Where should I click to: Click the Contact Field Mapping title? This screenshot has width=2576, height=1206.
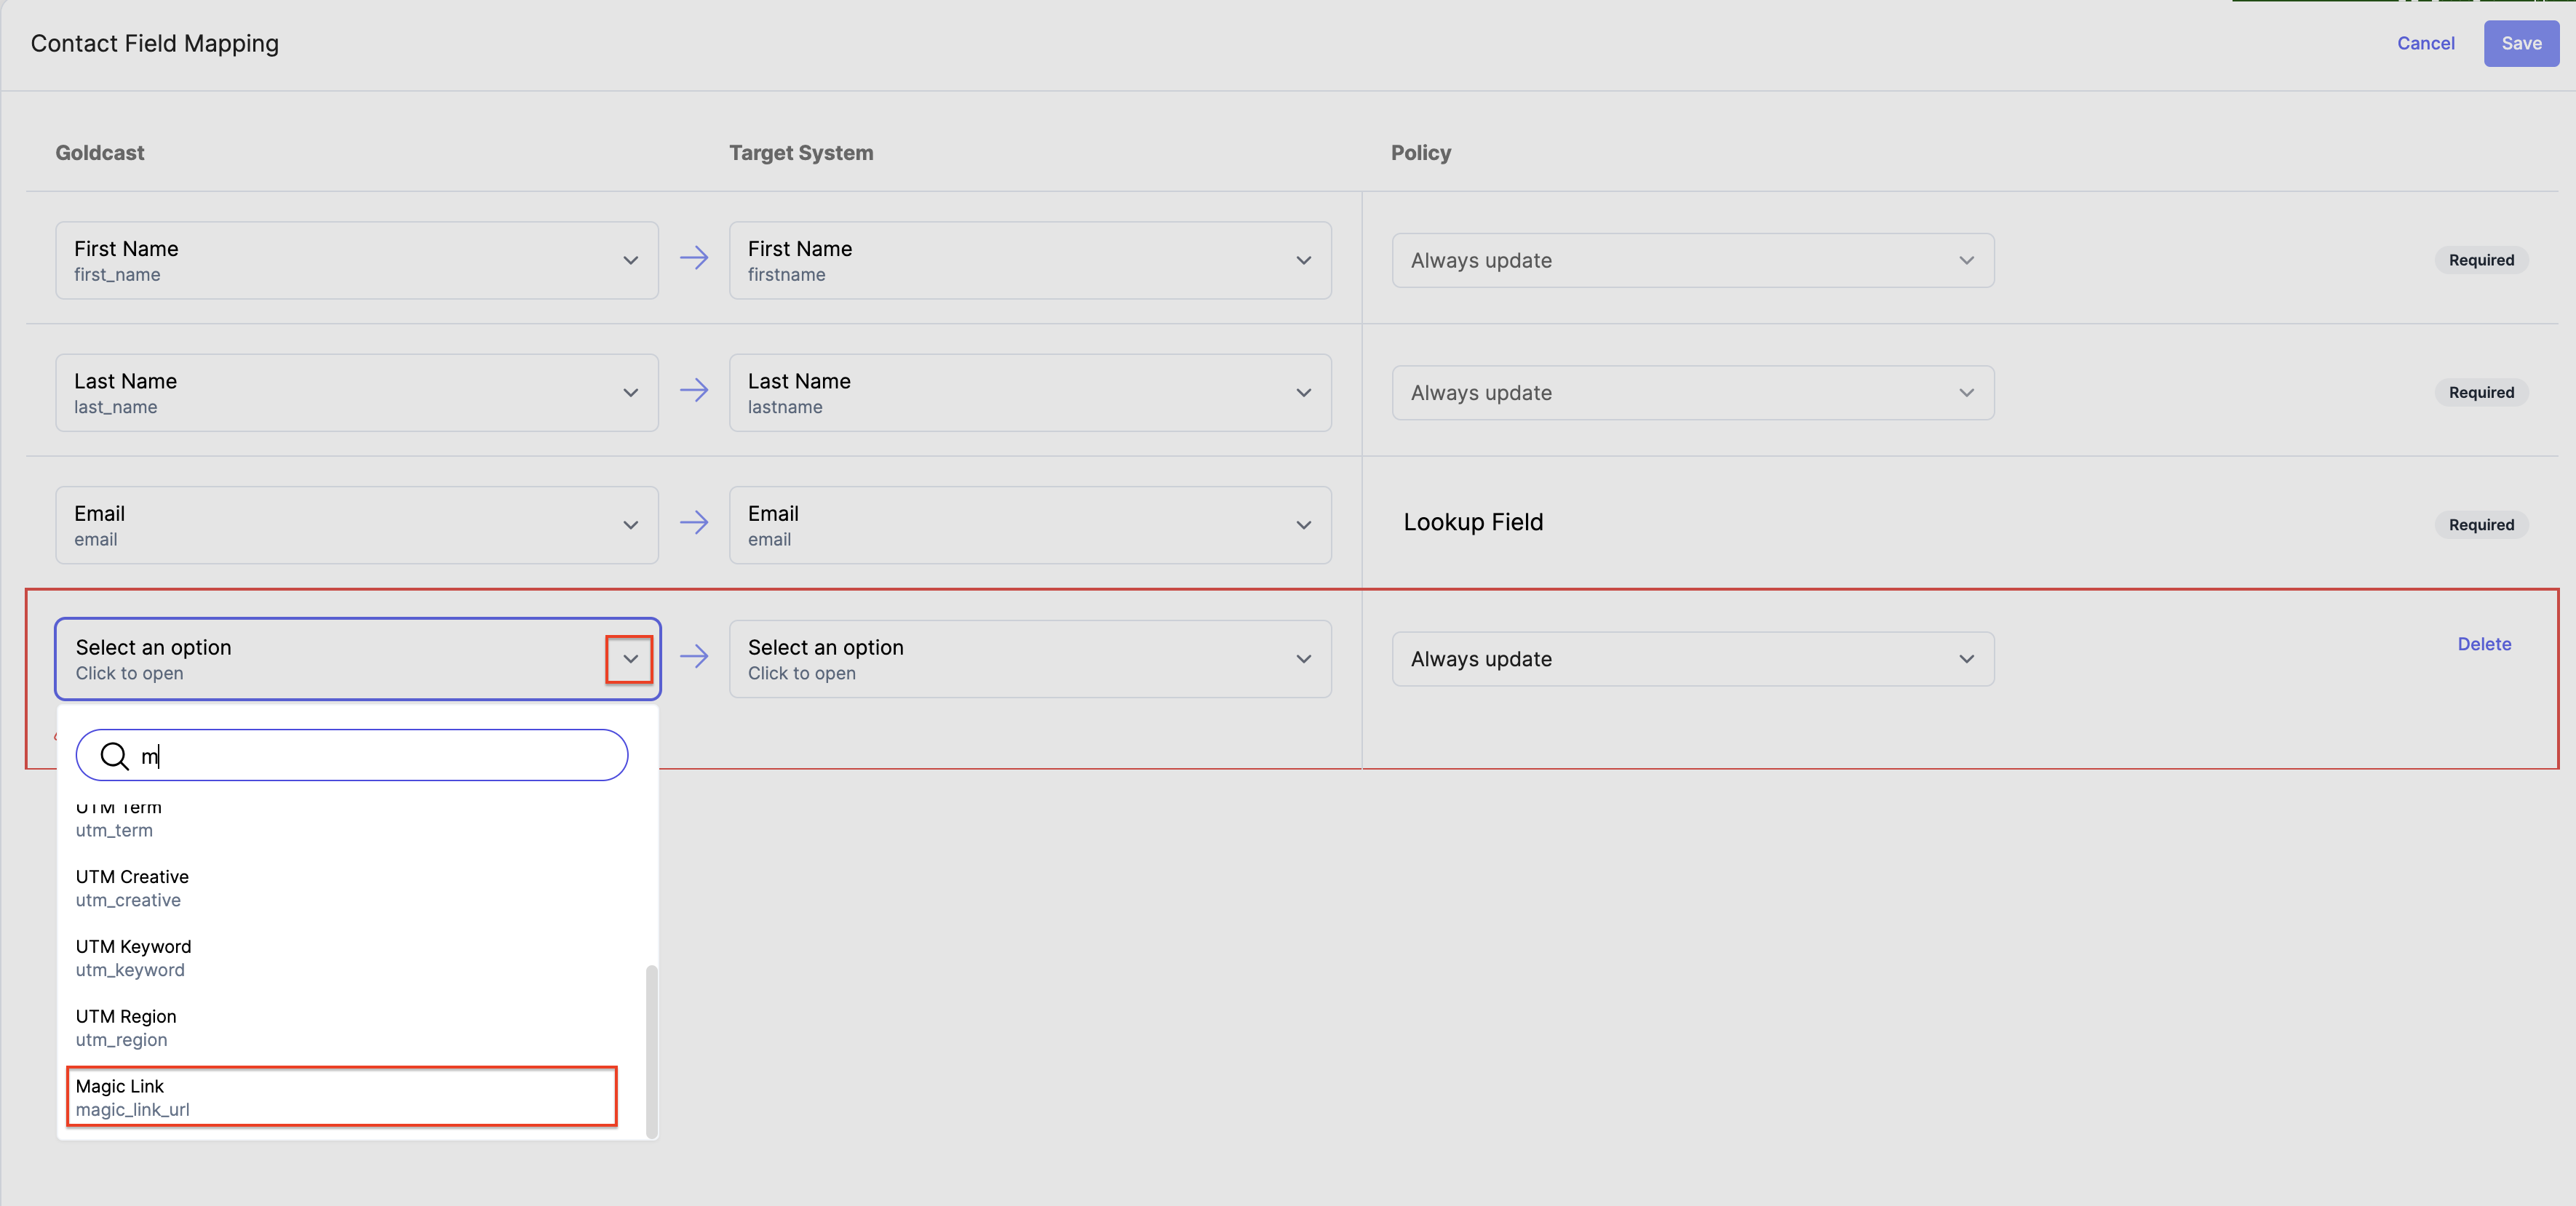155,43
